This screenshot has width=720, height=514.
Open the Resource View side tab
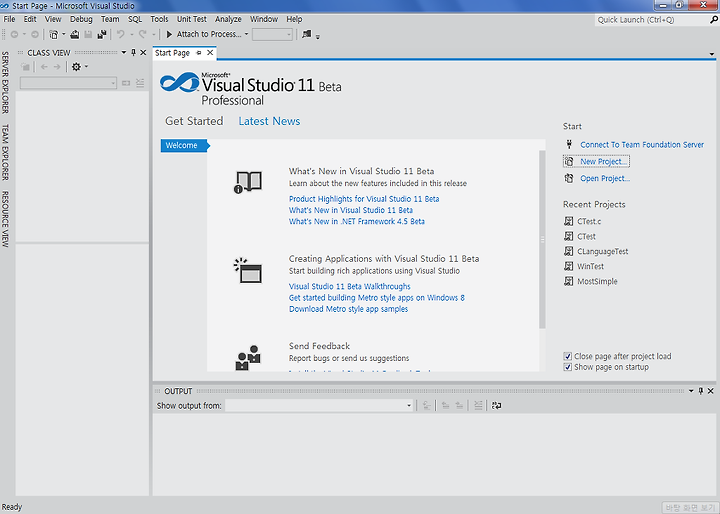point(5,219)
